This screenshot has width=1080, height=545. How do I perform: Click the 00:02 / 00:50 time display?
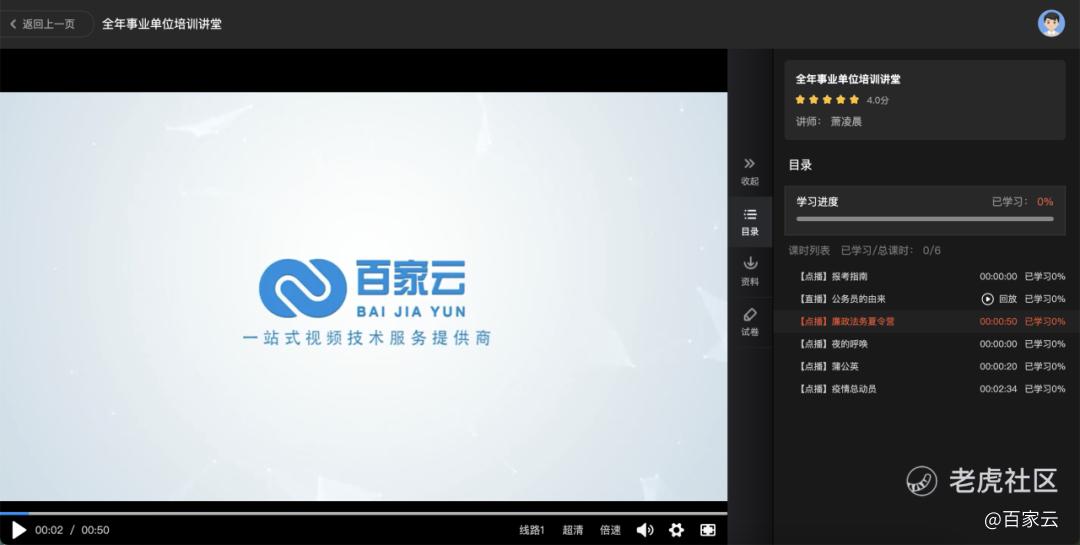(72, 530)
